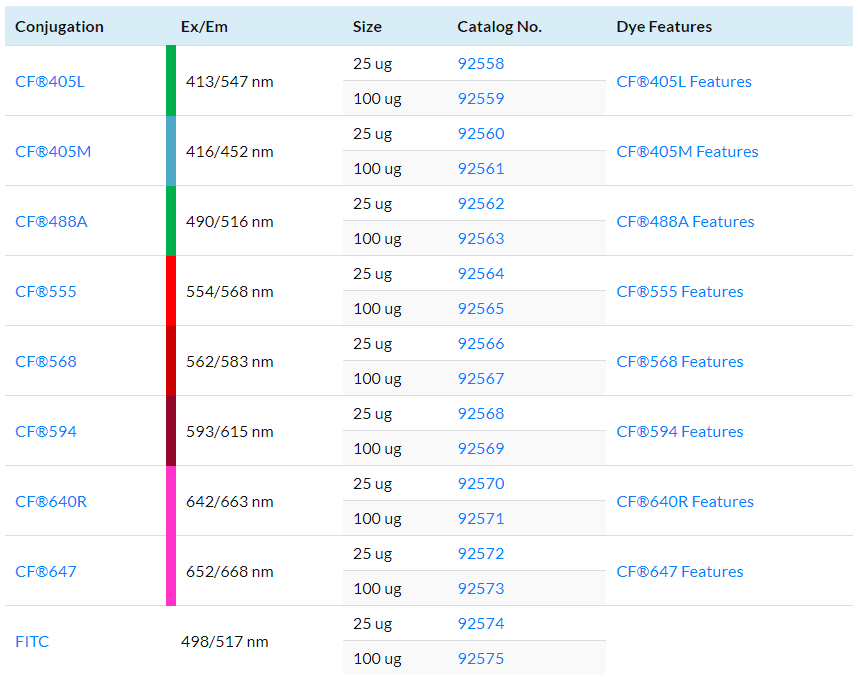
Task: Click the Catalog No. column header
Action: [x=499, y=27]
